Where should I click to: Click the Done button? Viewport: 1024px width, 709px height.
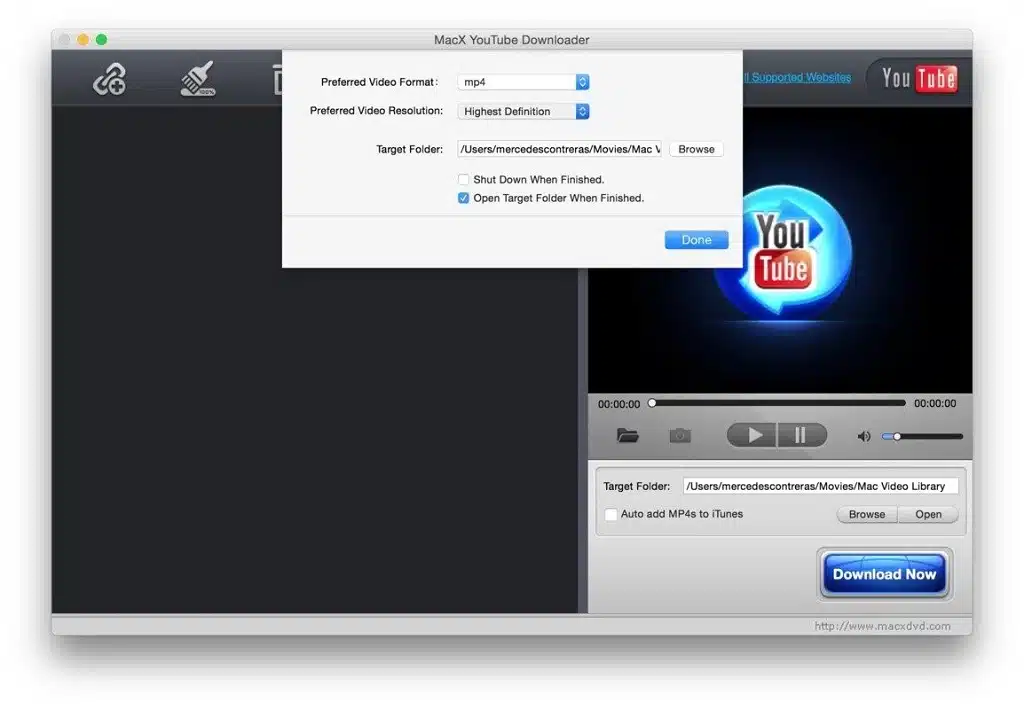click(696, 239)
